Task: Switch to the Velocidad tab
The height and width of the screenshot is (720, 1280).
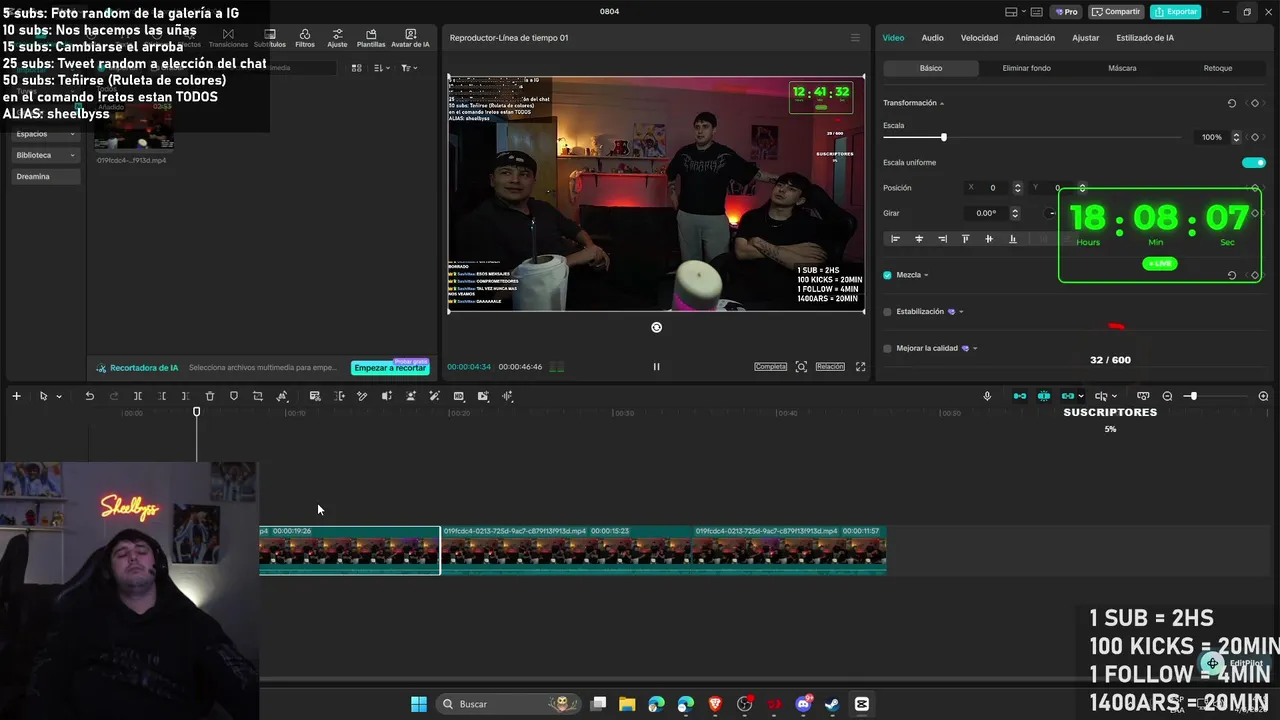Action: [979, 38]
